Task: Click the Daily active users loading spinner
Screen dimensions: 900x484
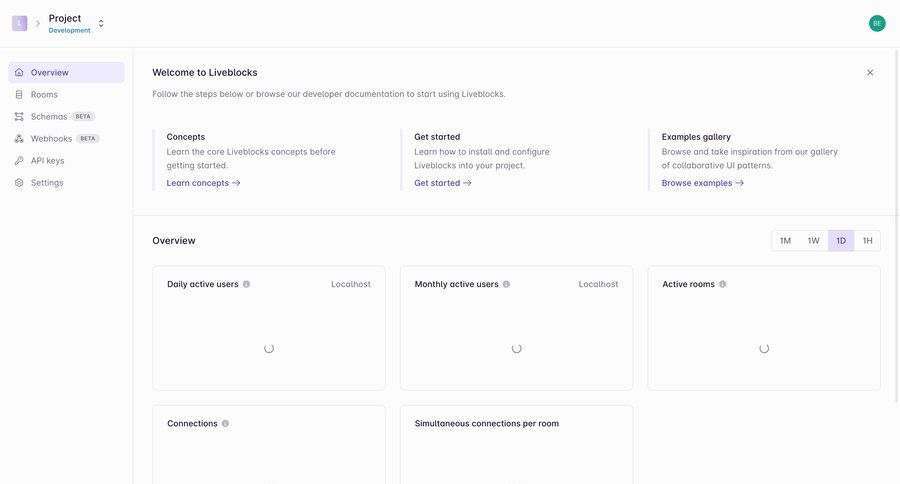Action: click(x=269, y=349)
